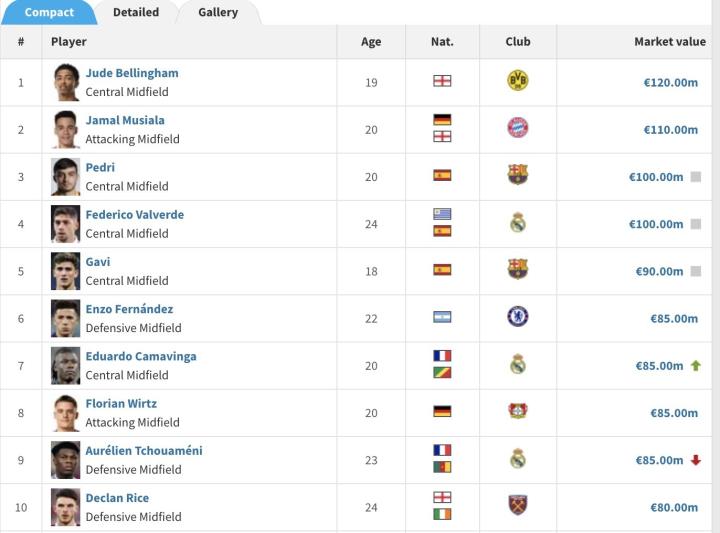Click the Barcelona crest in Pedri's row
Viewport: 720px width, 533px height.
pyautogui.click(x=517, y=175)
